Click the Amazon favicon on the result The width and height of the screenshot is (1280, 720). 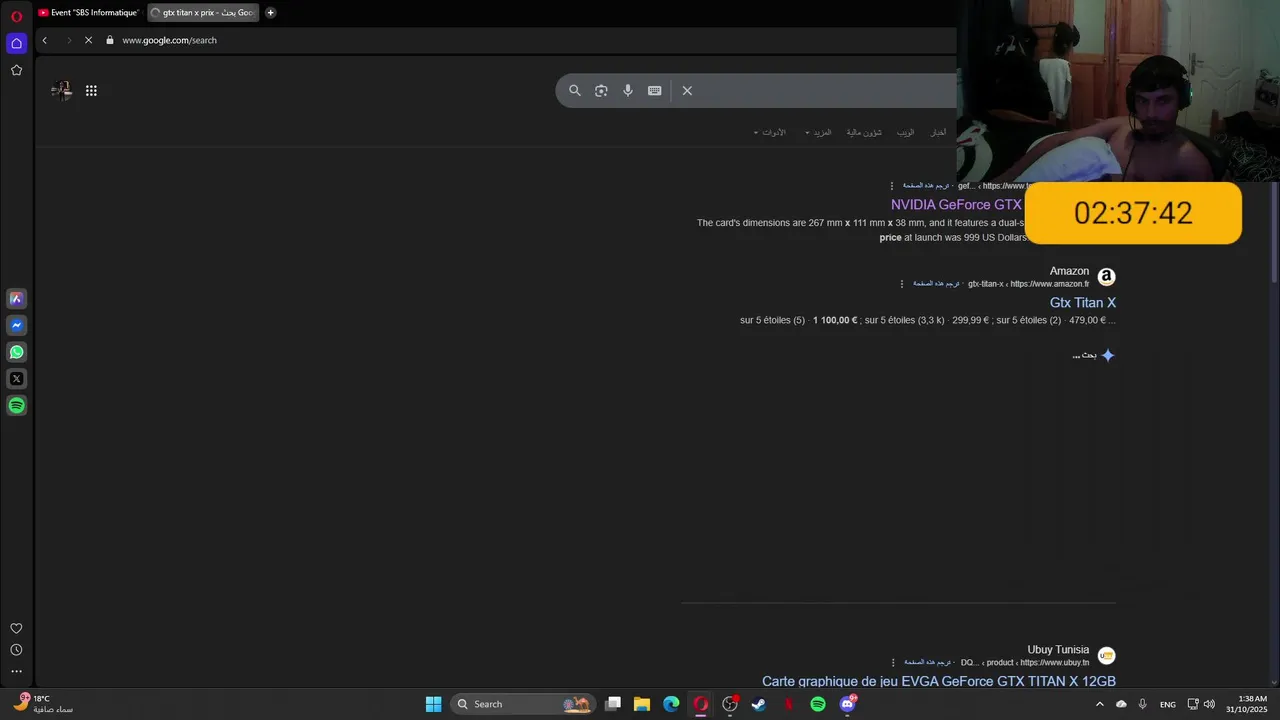point(1106,277)
